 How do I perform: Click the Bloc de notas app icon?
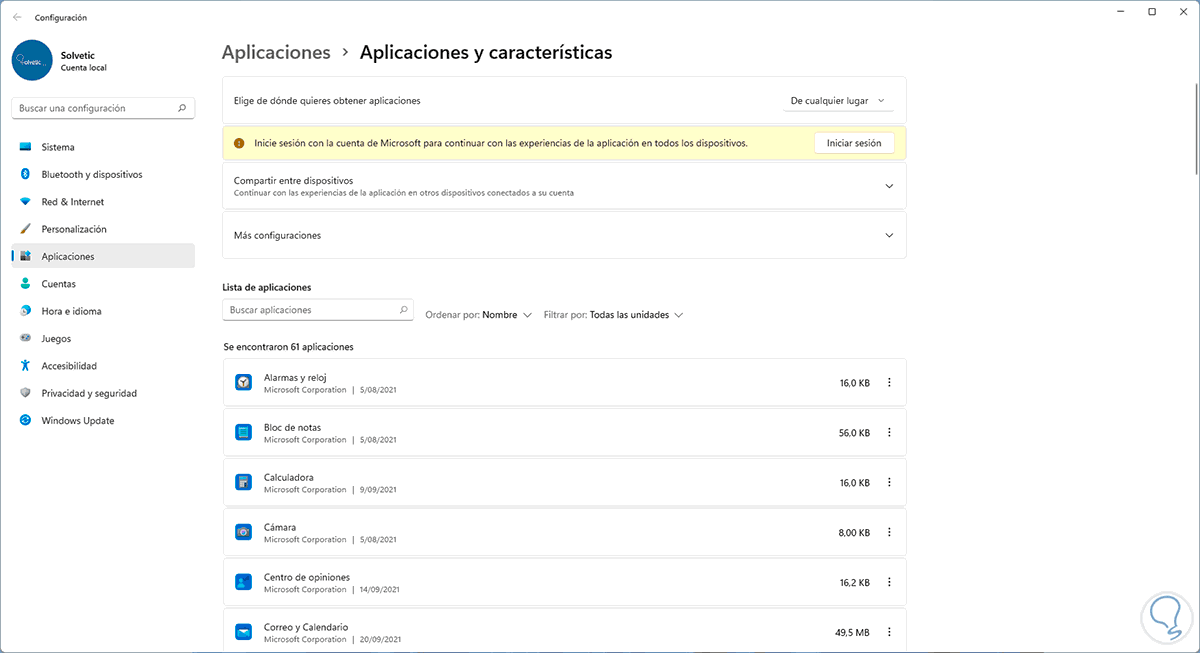(243, 432)
